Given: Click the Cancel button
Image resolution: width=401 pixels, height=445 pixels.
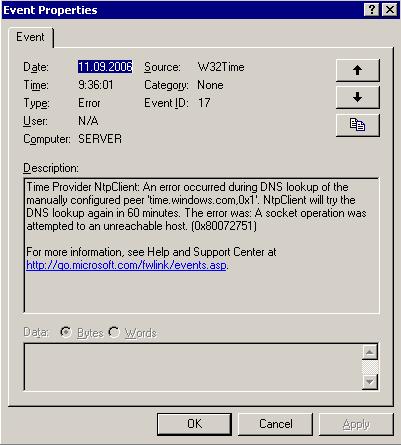Looking at the screenshot, I should click(276, 424).
